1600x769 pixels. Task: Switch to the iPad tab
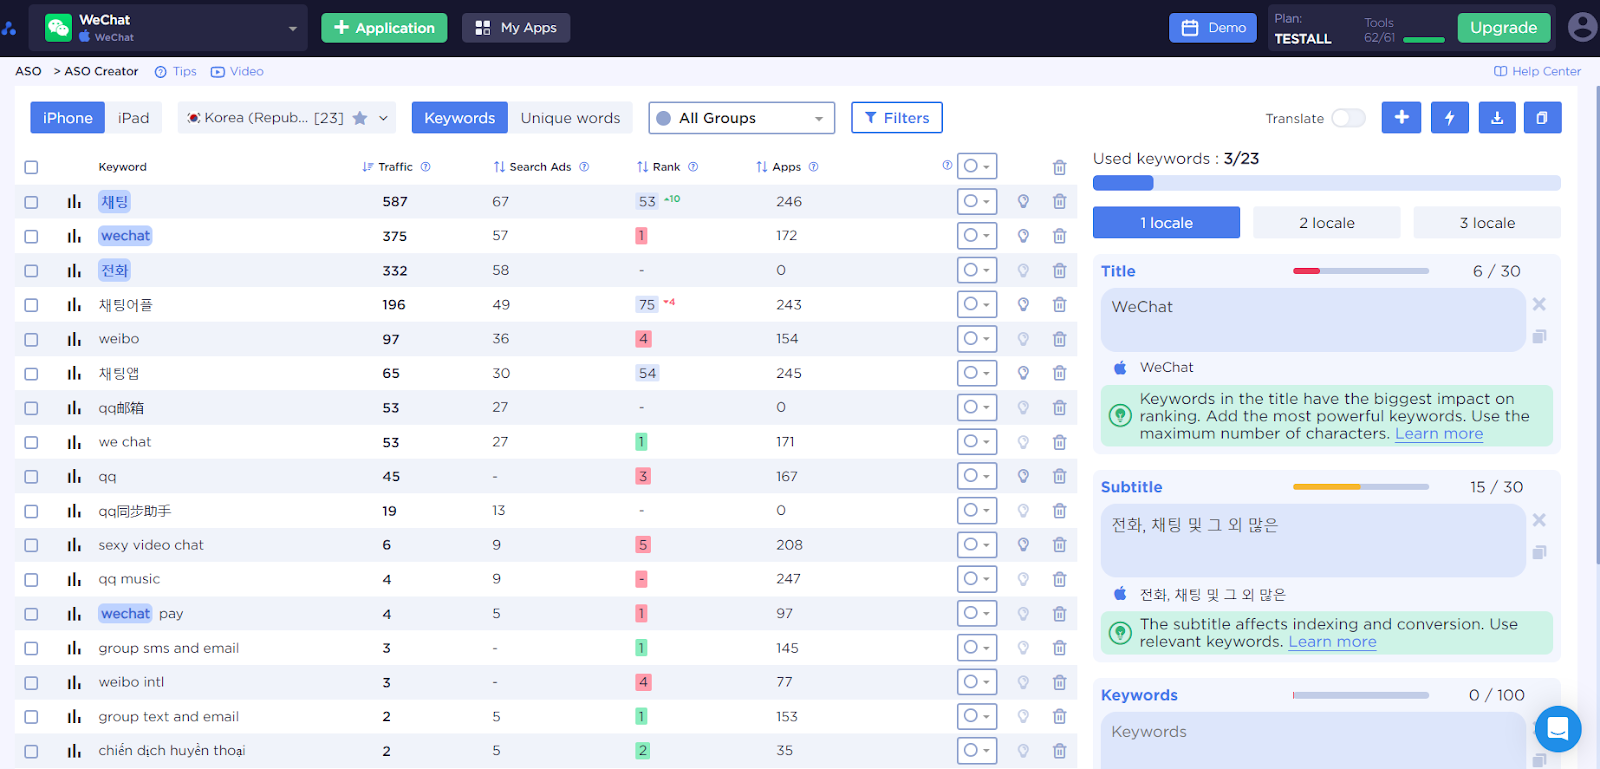coord(133,118)
